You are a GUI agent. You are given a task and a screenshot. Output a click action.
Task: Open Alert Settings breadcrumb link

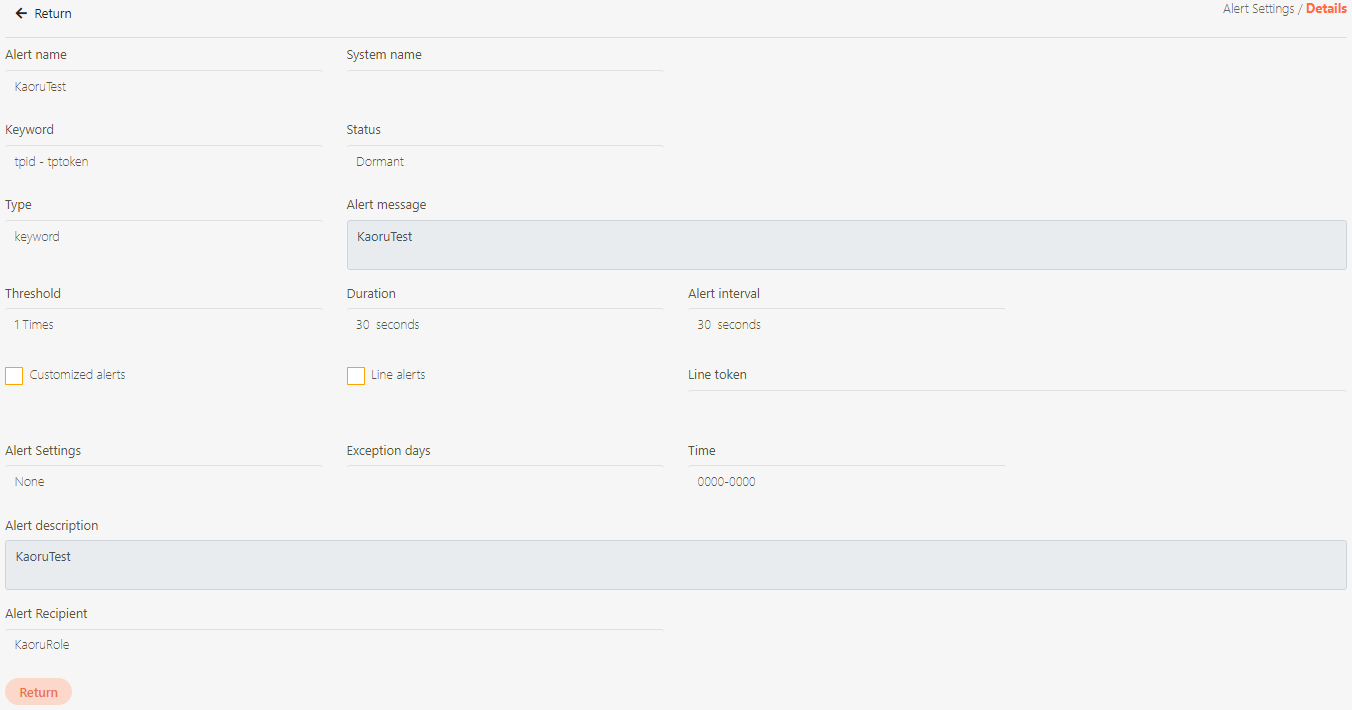(x=1258, y=9)
